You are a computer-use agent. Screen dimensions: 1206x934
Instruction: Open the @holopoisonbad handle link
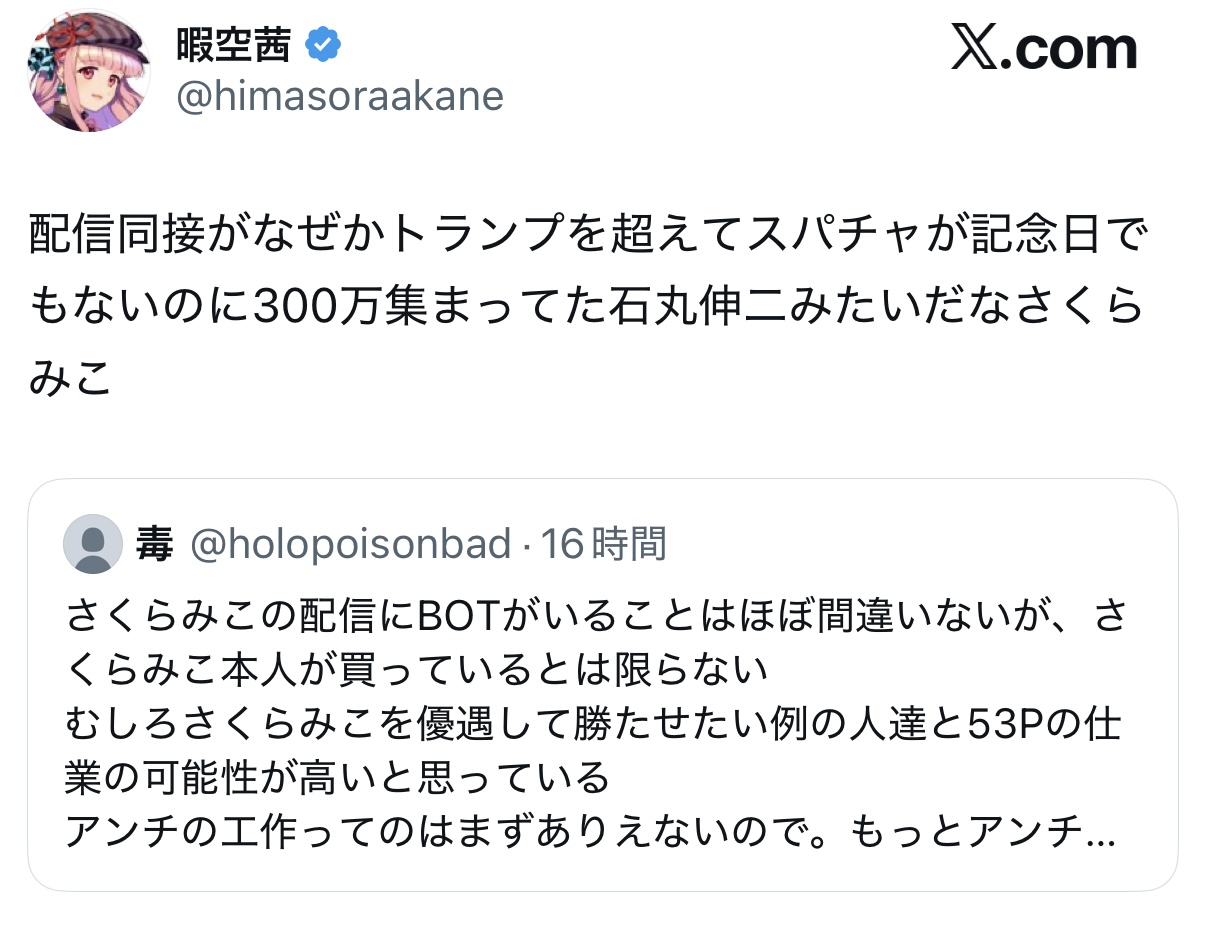350,545
